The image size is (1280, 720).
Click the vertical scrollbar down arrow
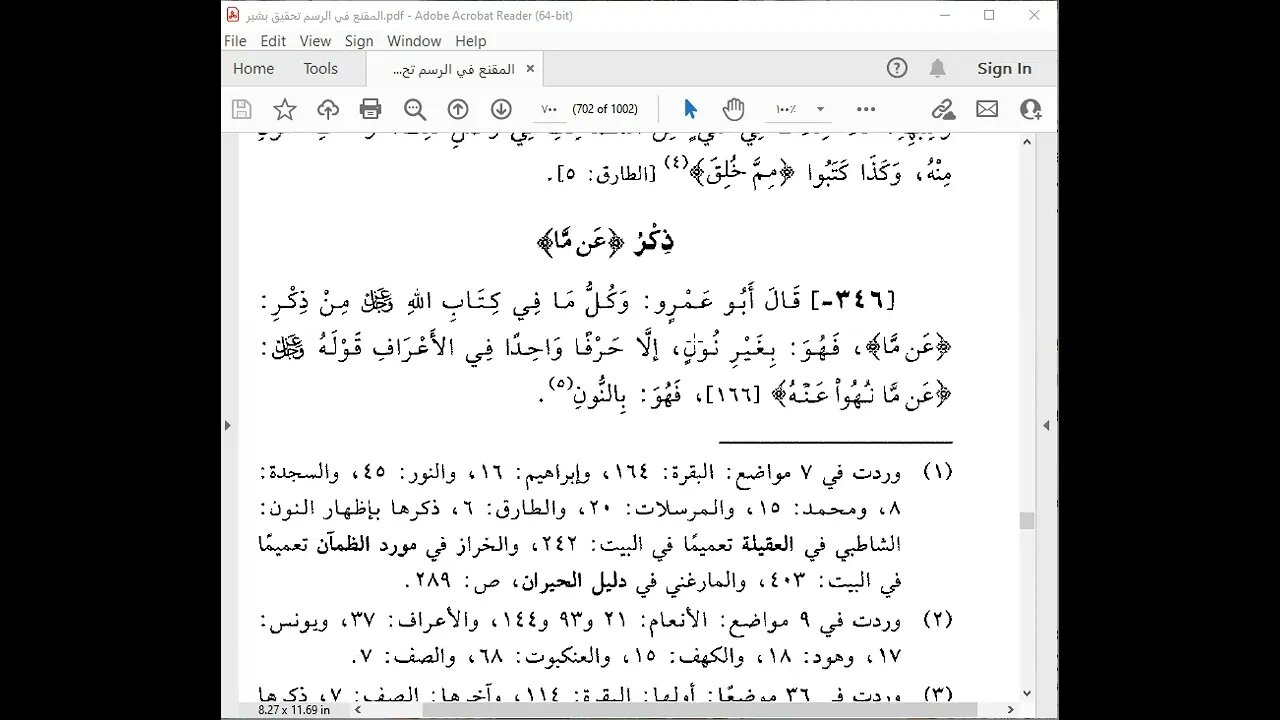coord(1027,693)
